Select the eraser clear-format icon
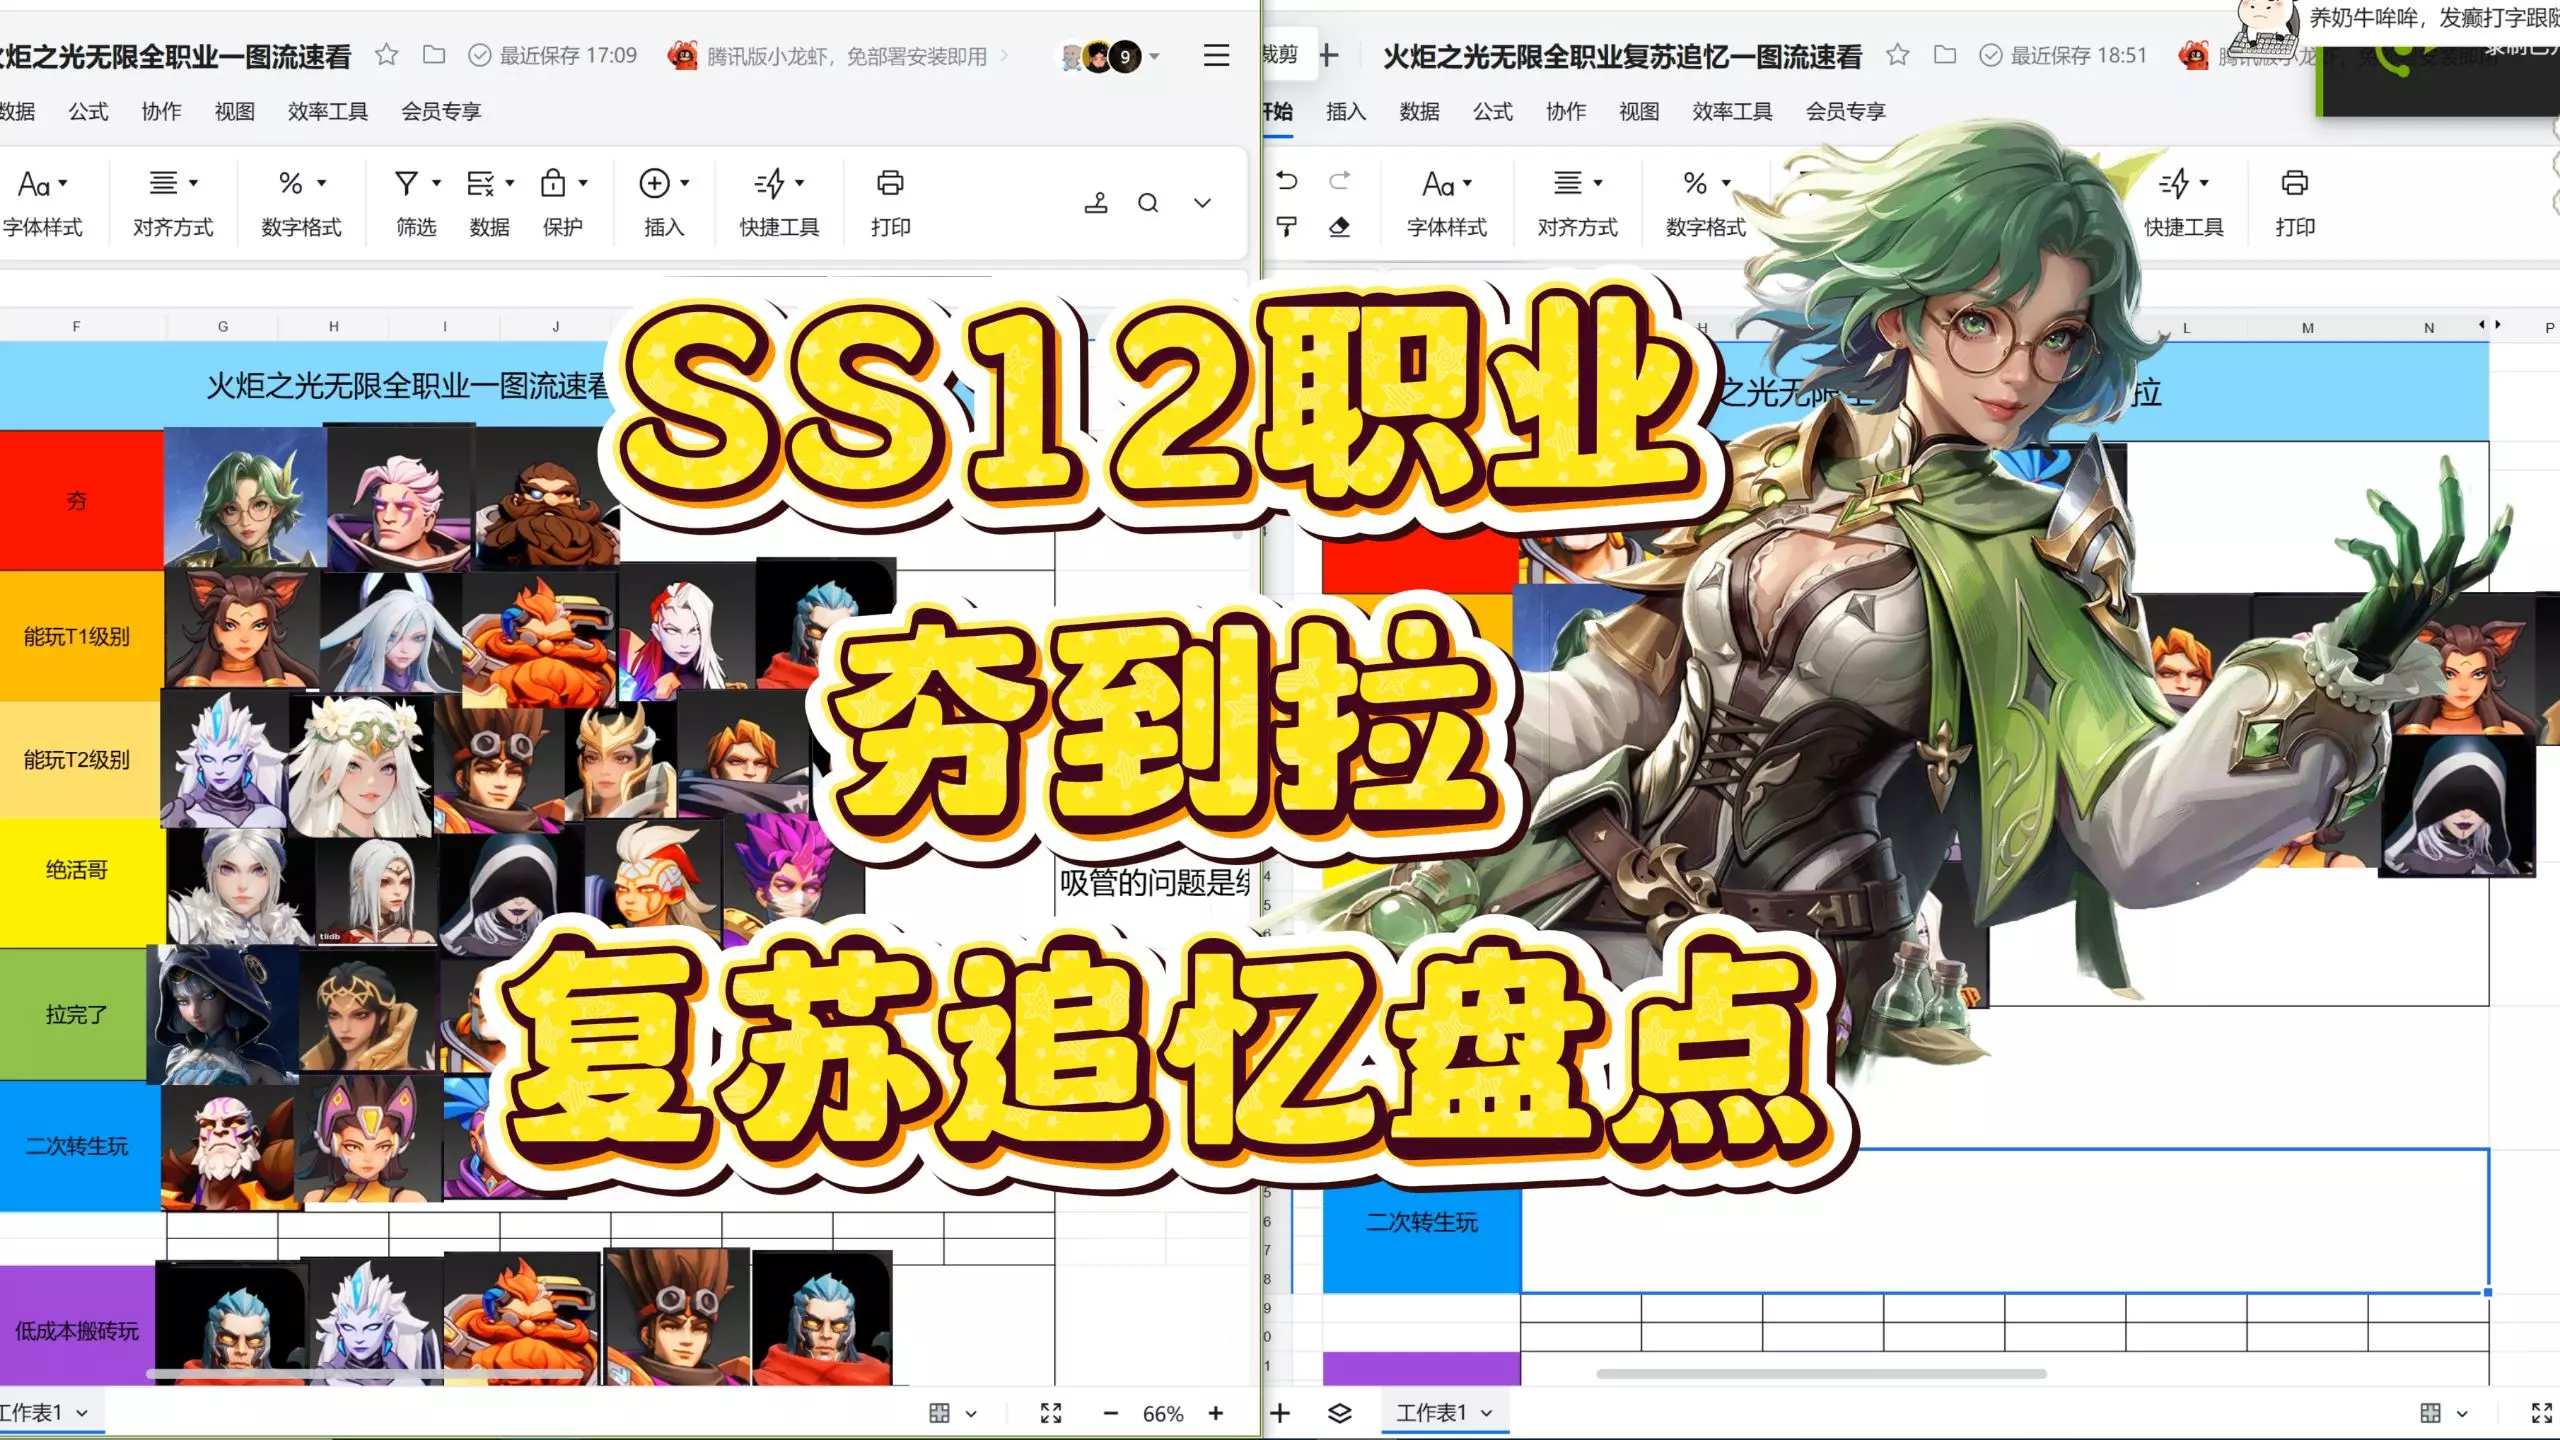The width and height of the screenshot is (2560, 1440). click(1339, 228)
